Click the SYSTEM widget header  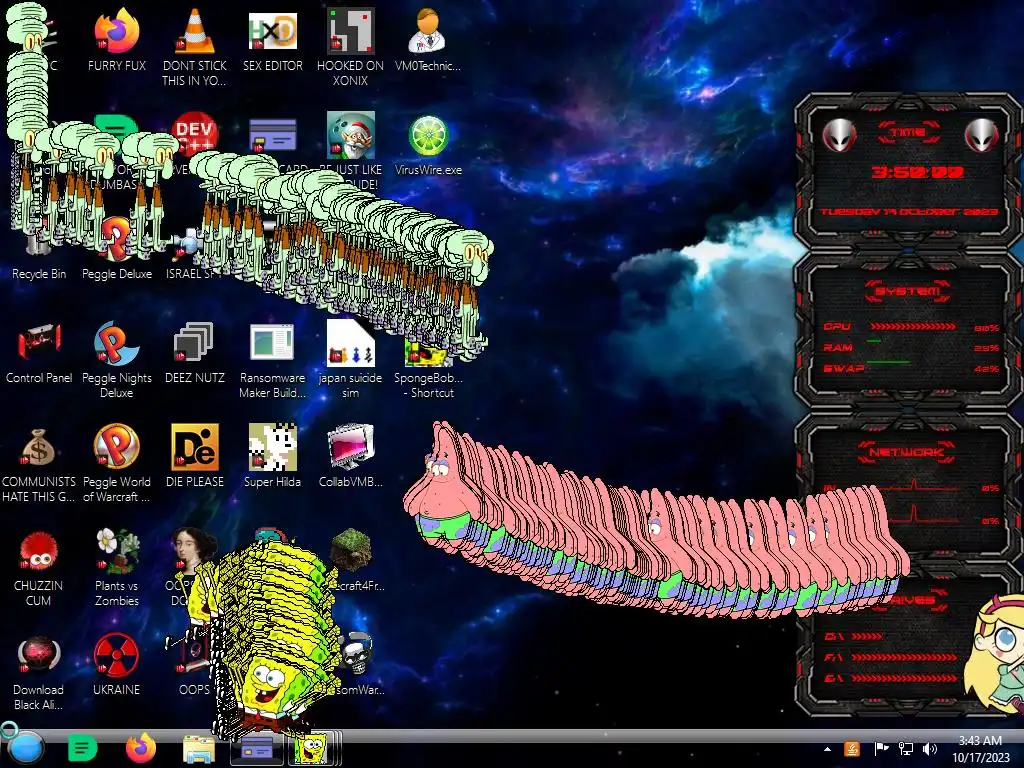click(x=908, y=291)
